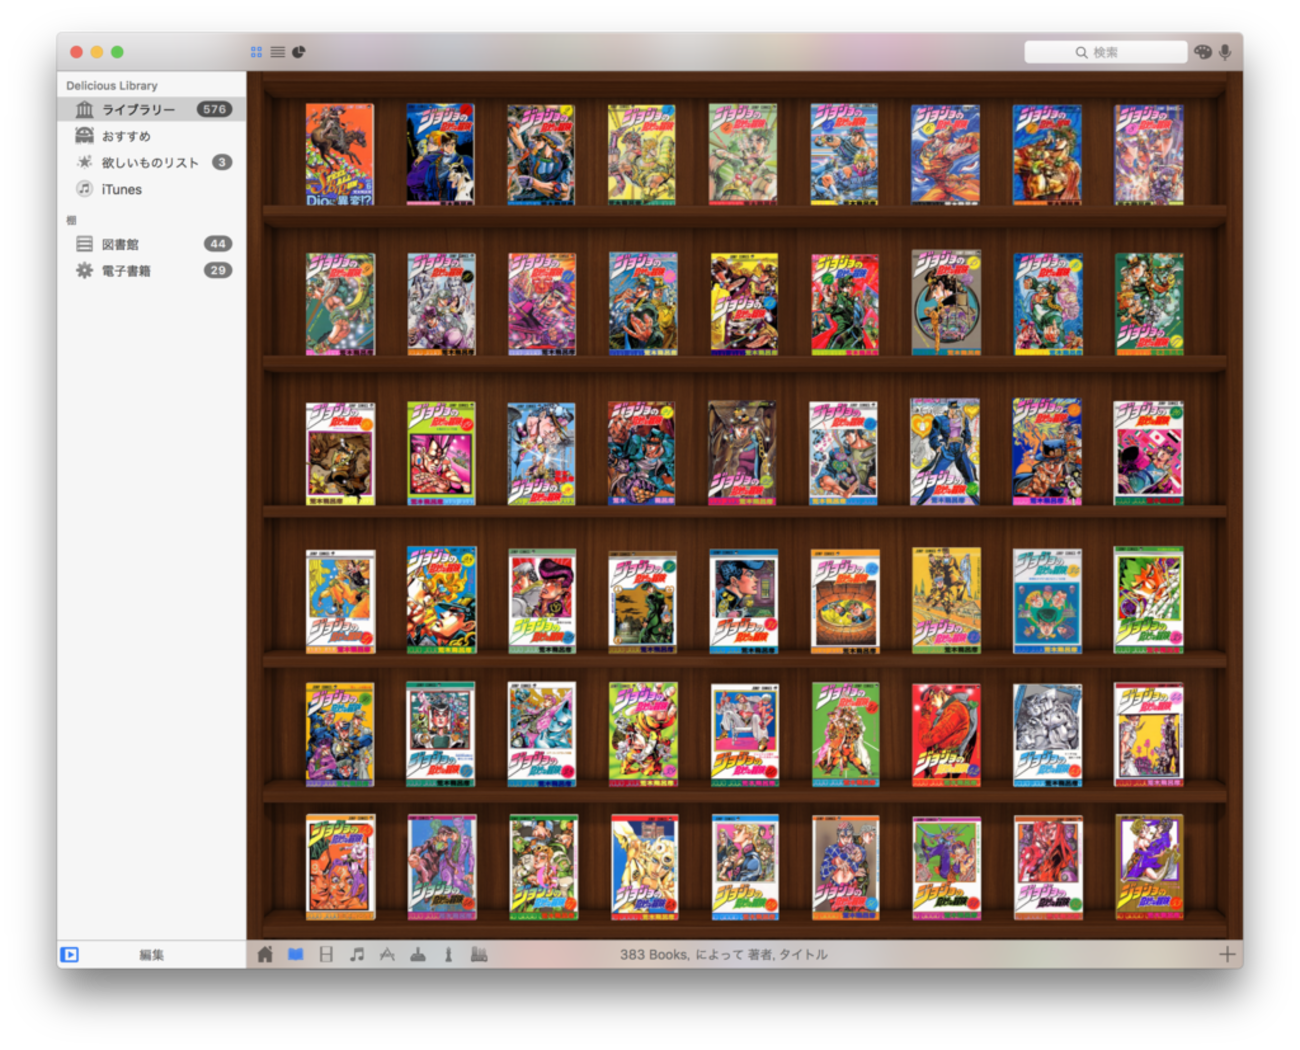This screenshot has height=1050, width=1300.
Task: Open the 欲しいものリスト wish list
Action: point(151,162)
